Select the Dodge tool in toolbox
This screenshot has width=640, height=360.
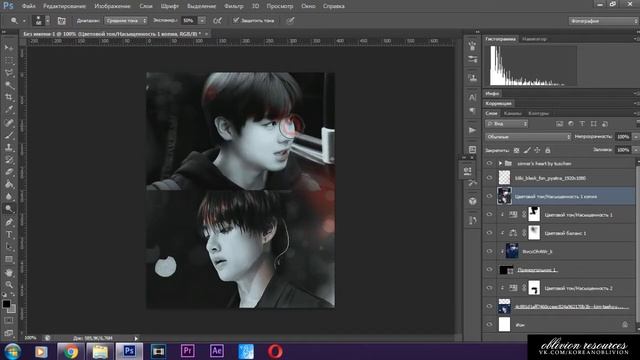(9, 209)
